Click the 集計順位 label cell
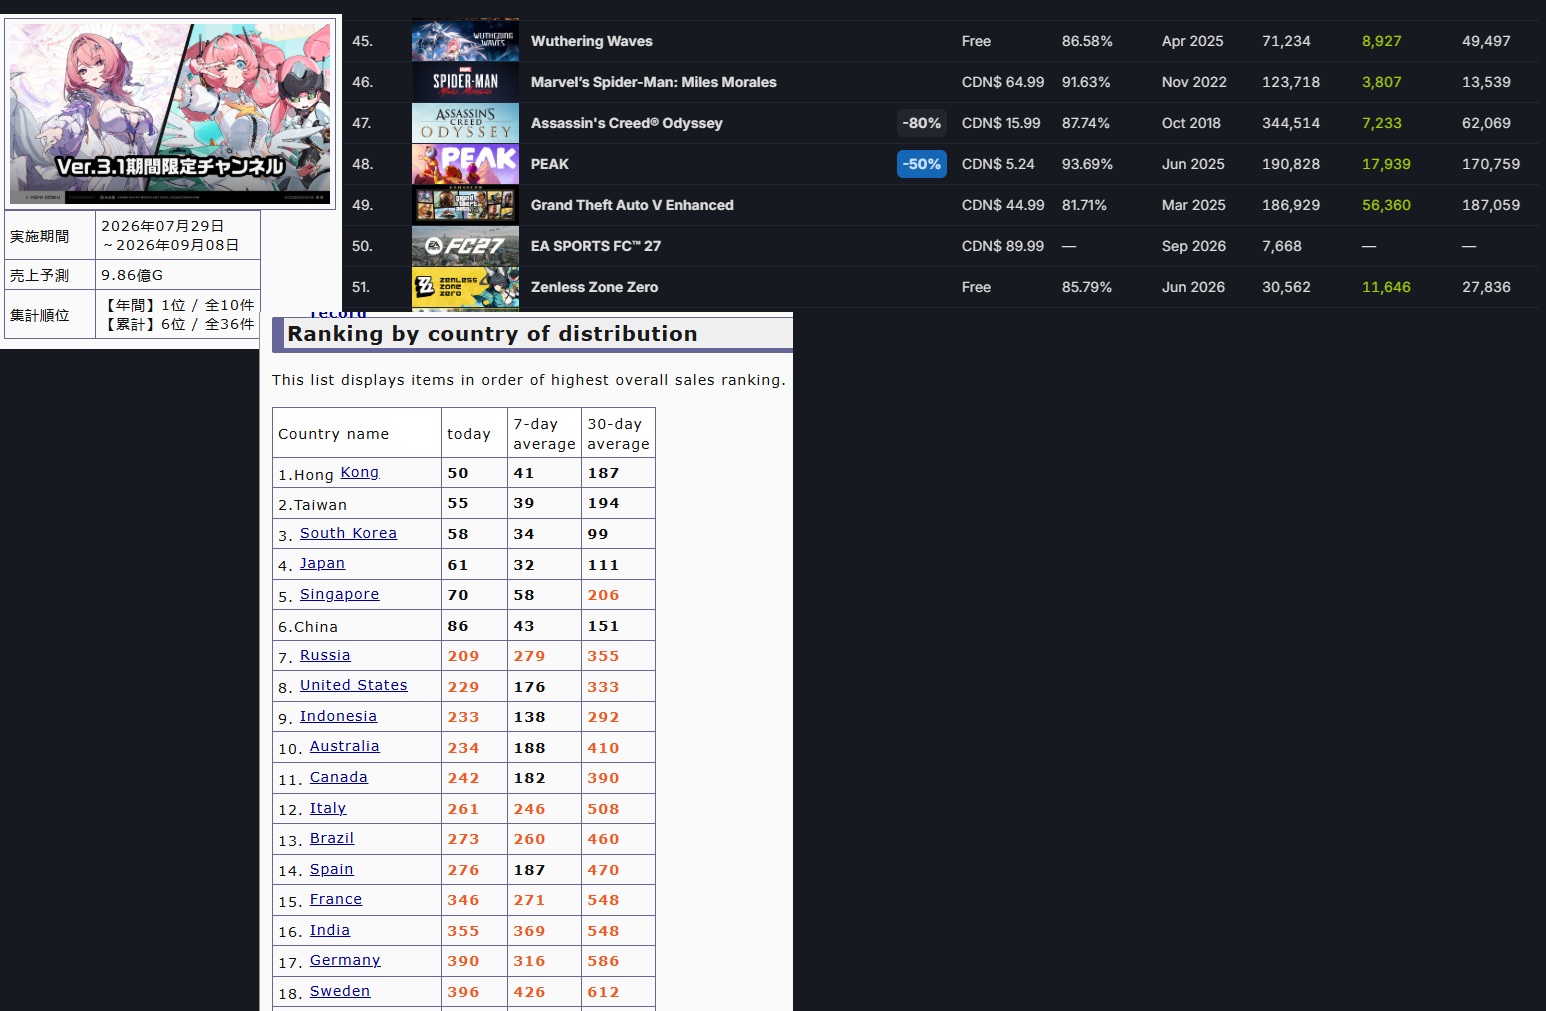Image resolution: width=1546 pixels, height=1011 pixels. (50, 315)
